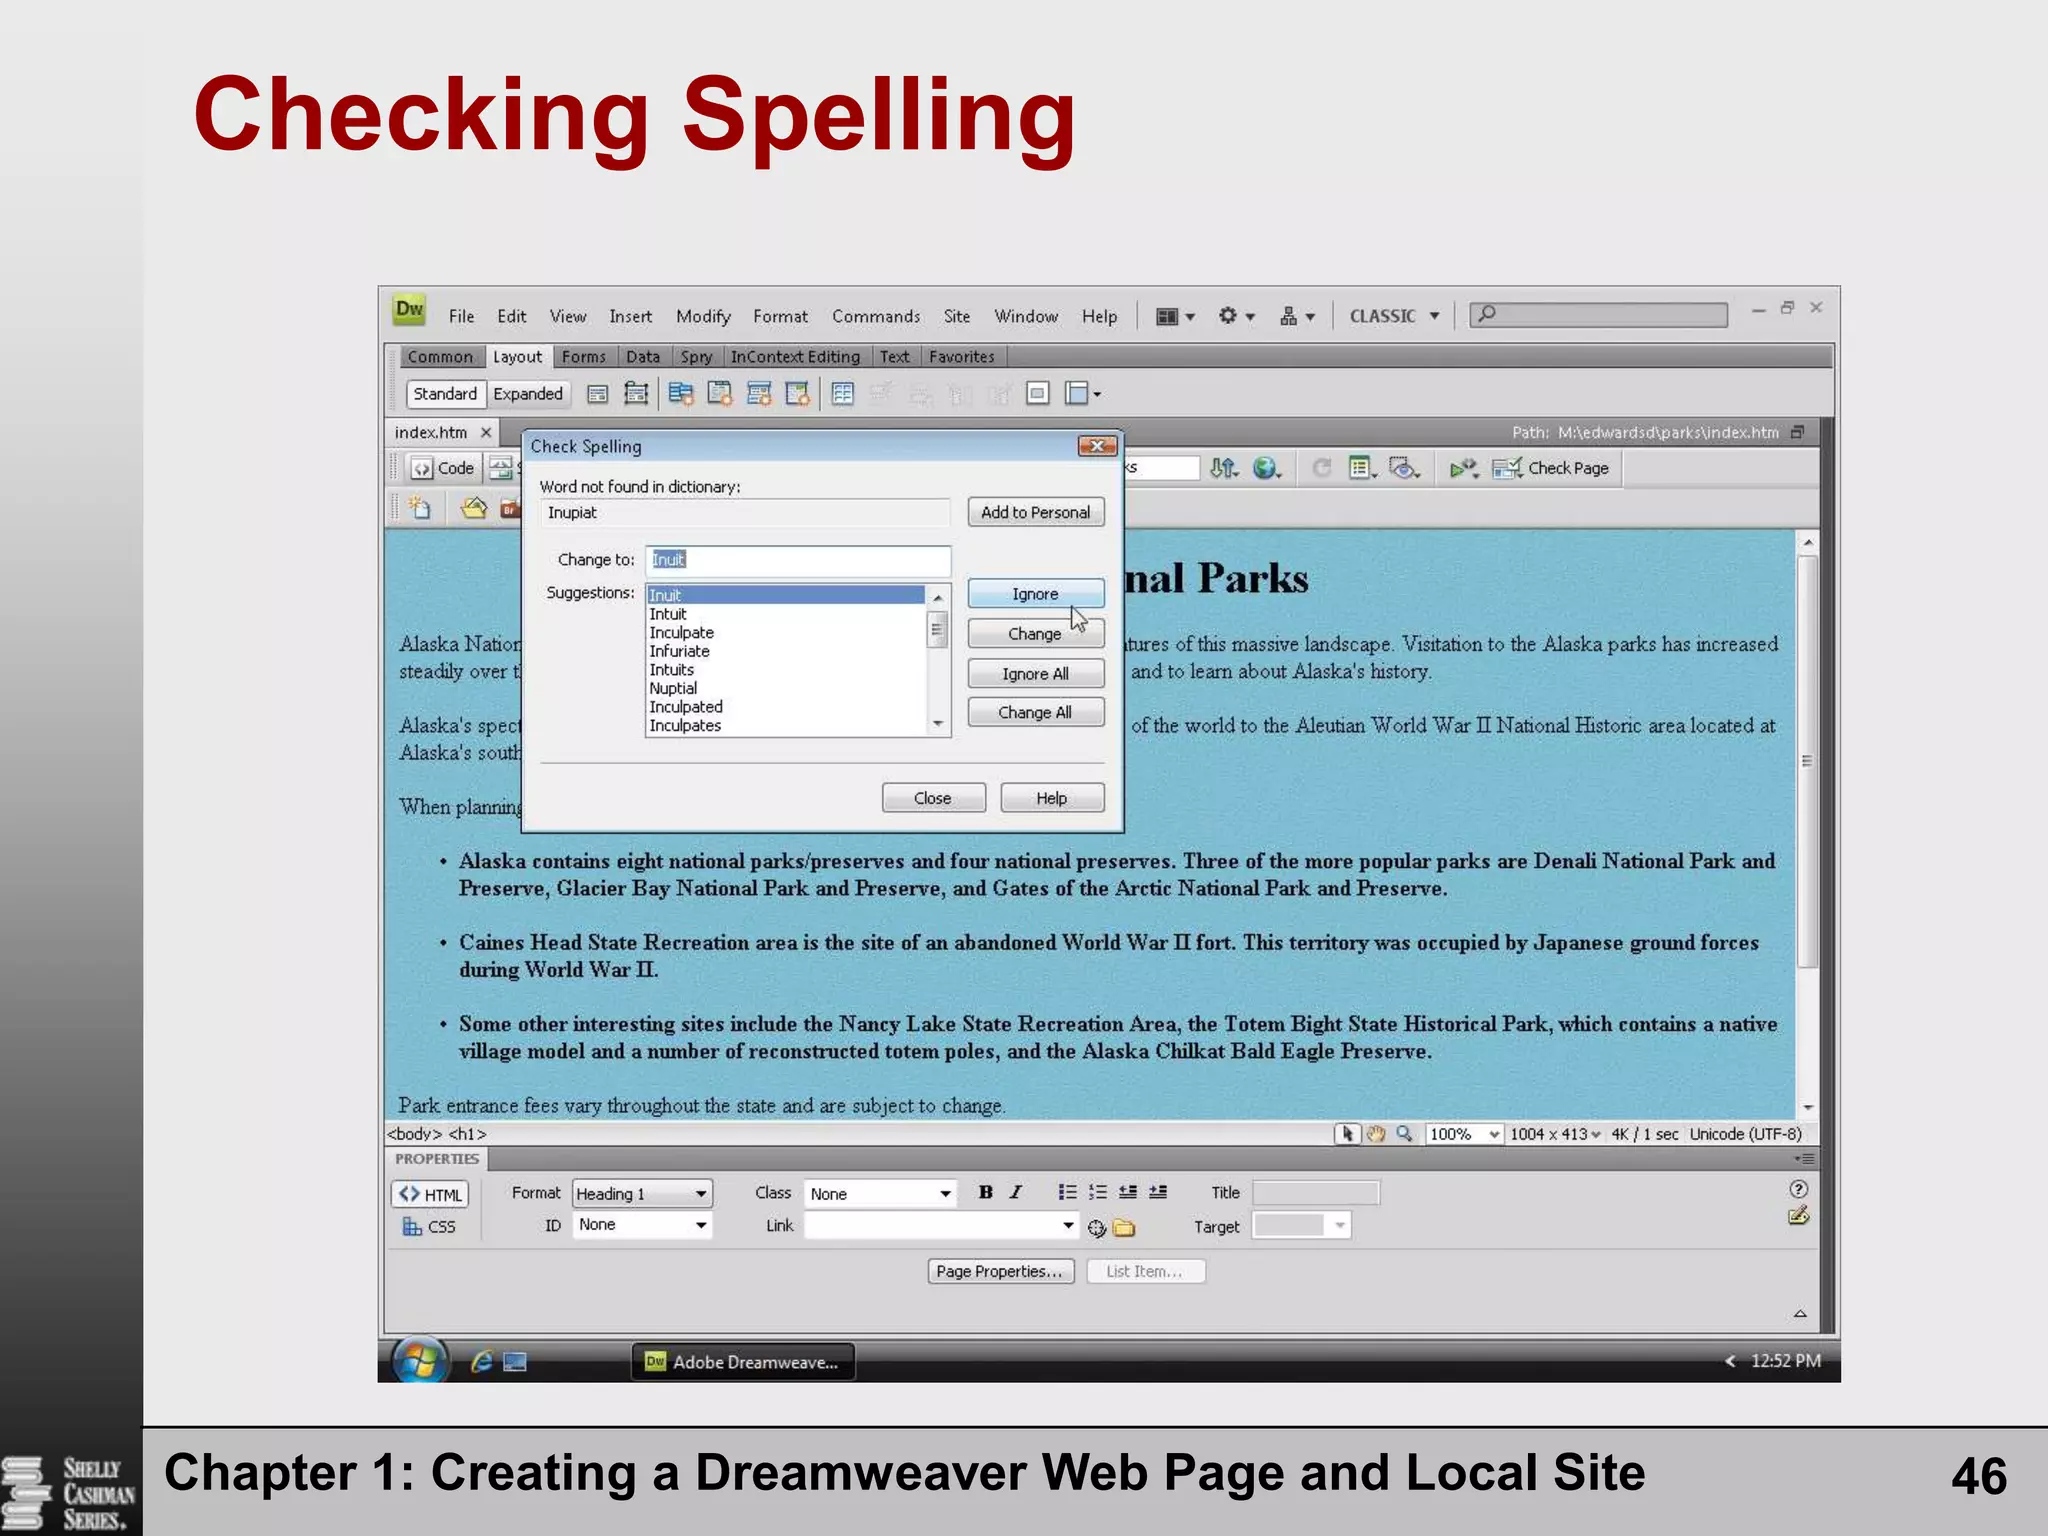This screenshot has width=2048, height=1536.
Task: Click Close in Check Spelling dialog
Action: (933, 798)
